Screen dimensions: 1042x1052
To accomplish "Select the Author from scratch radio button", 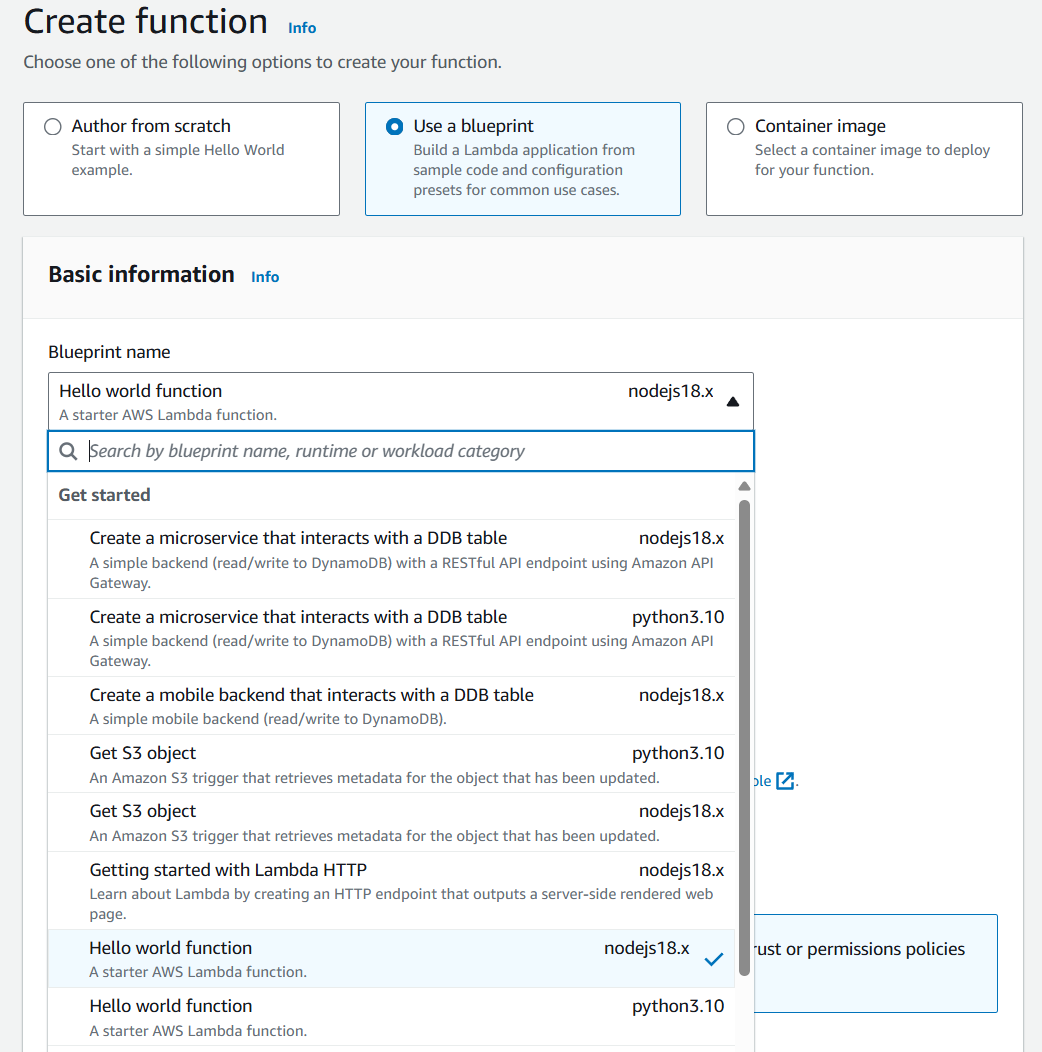I will (x=53, y=126).
